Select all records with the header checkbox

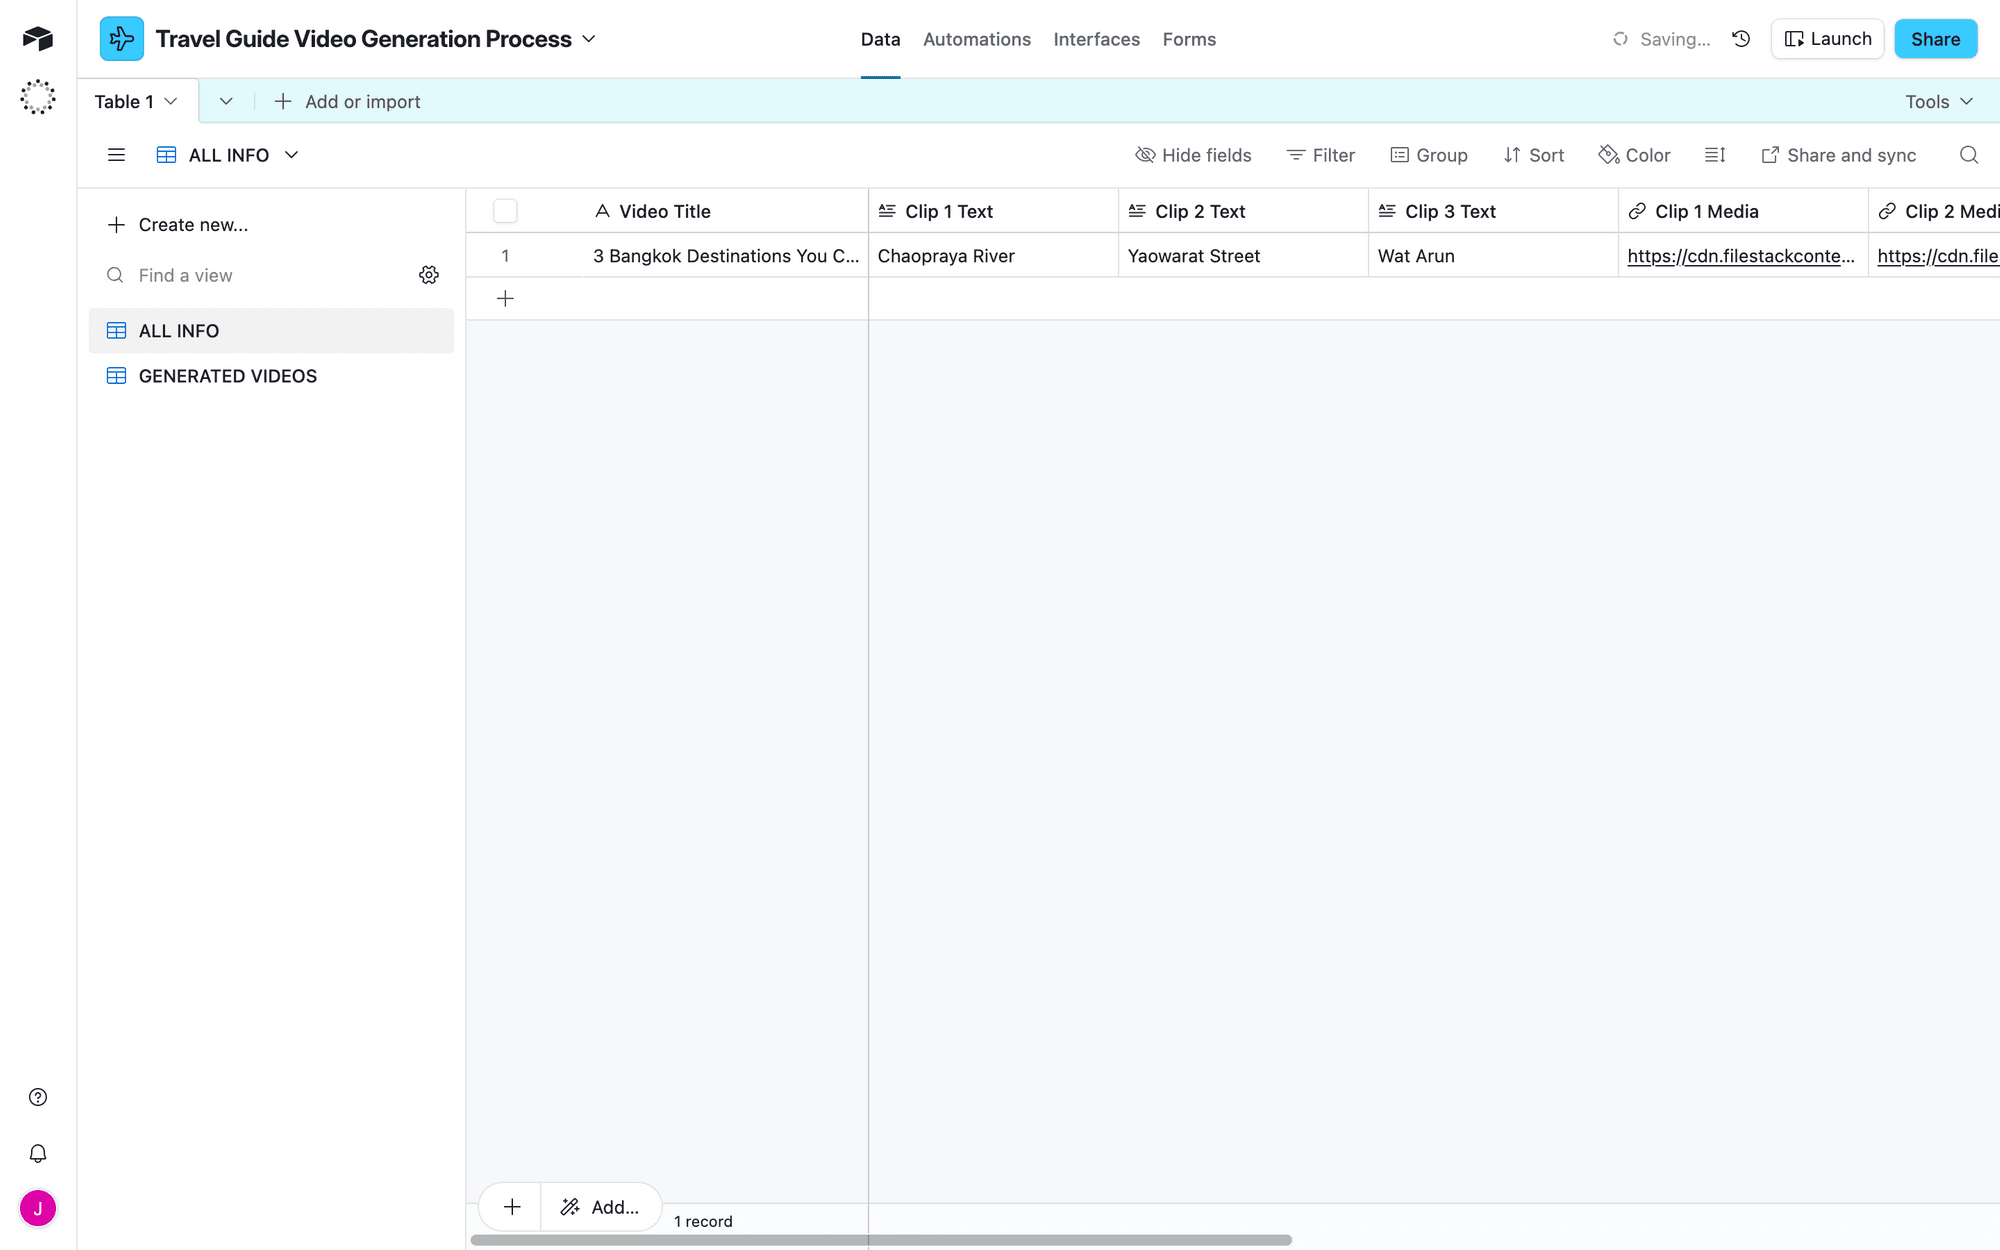click(x=505, y=210)
